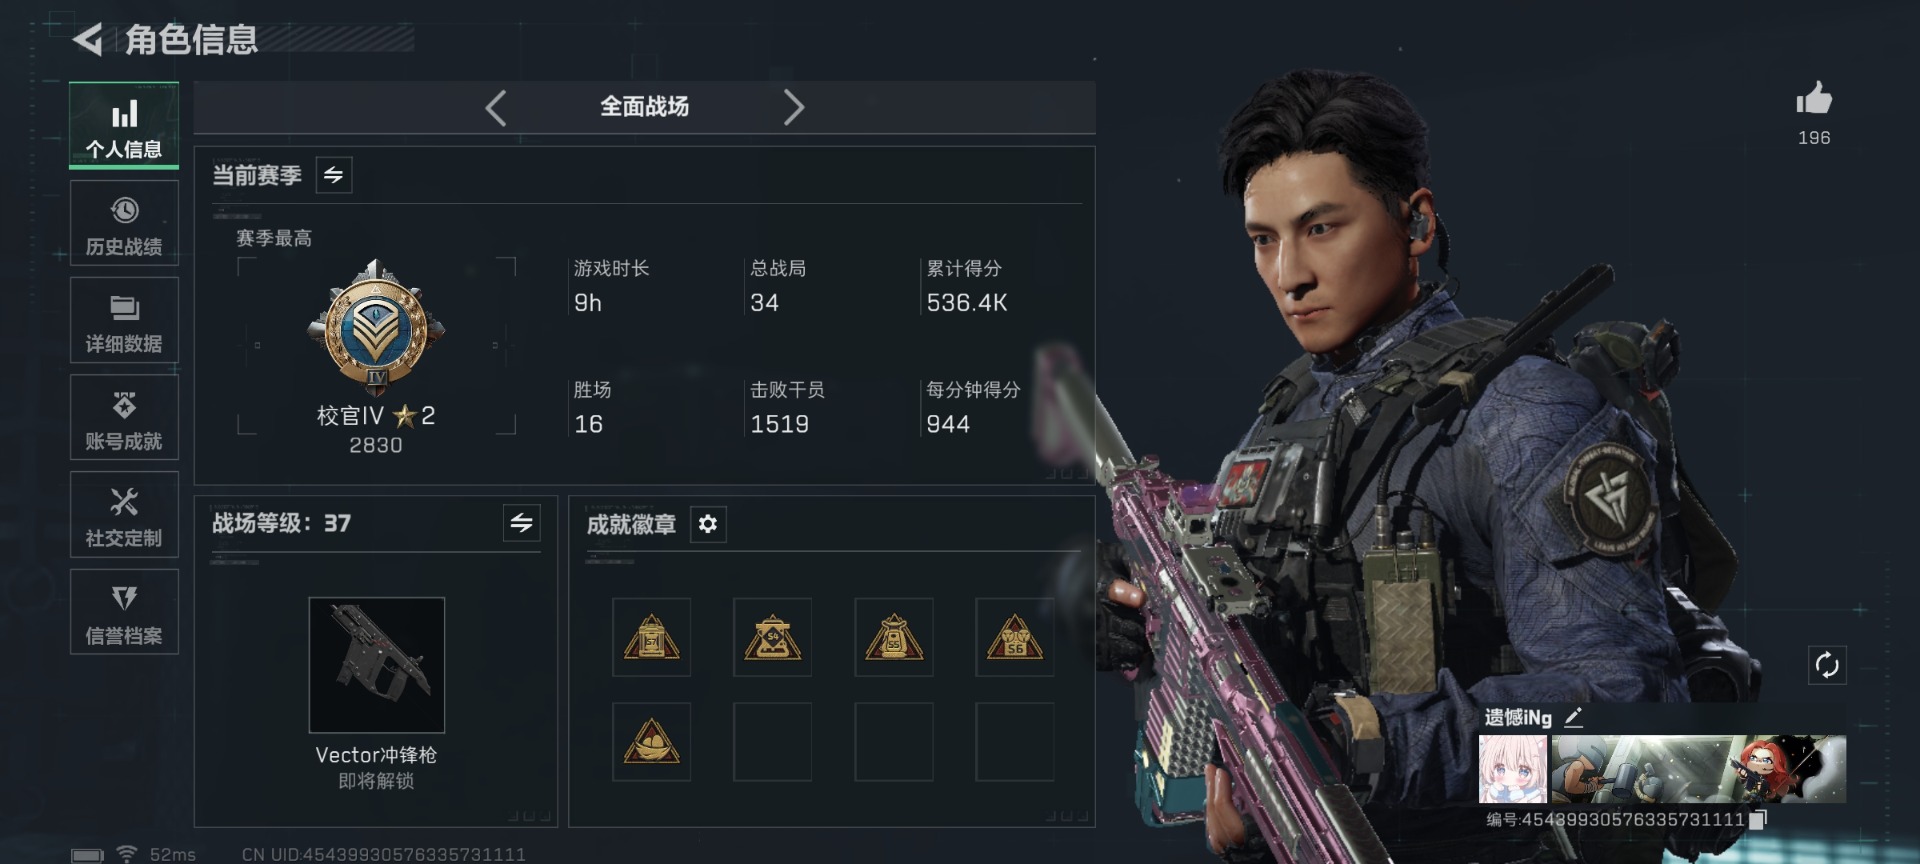Open the 详细数据 tab

124,321
